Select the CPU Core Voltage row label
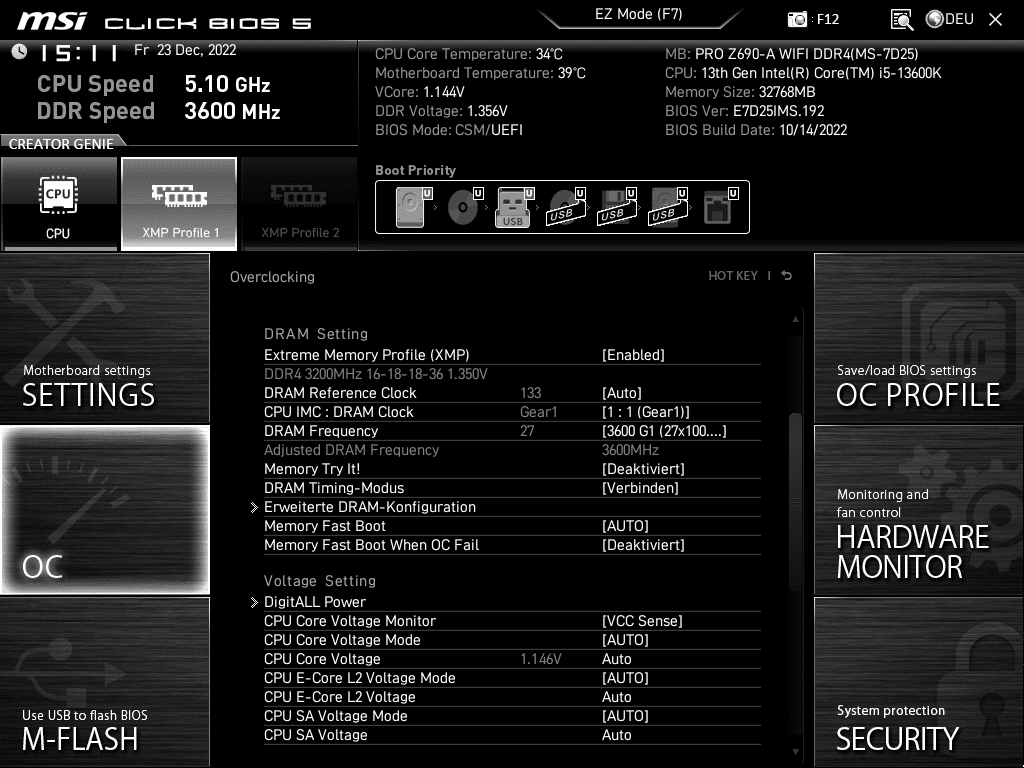The width and height of the screenshot is (1024, 768). 322,658
